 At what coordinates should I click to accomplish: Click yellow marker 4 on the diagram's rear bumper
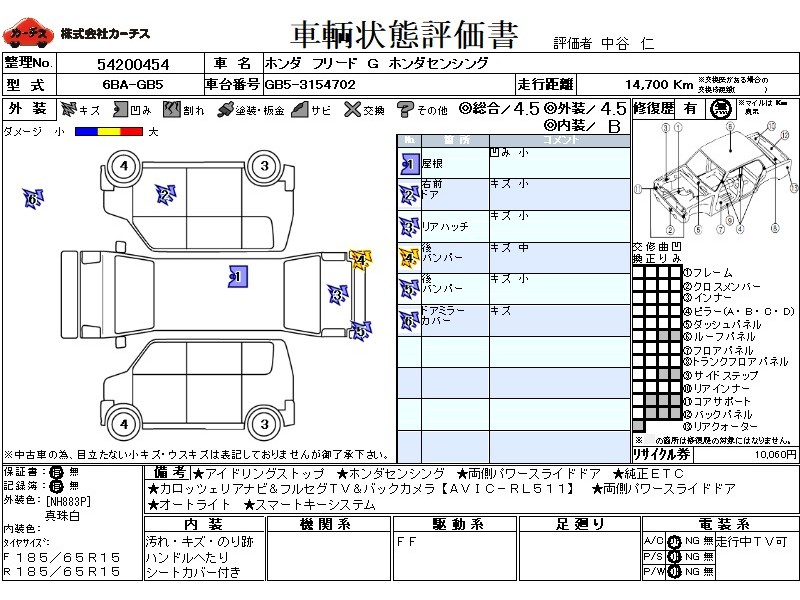(x=360, y=260)
